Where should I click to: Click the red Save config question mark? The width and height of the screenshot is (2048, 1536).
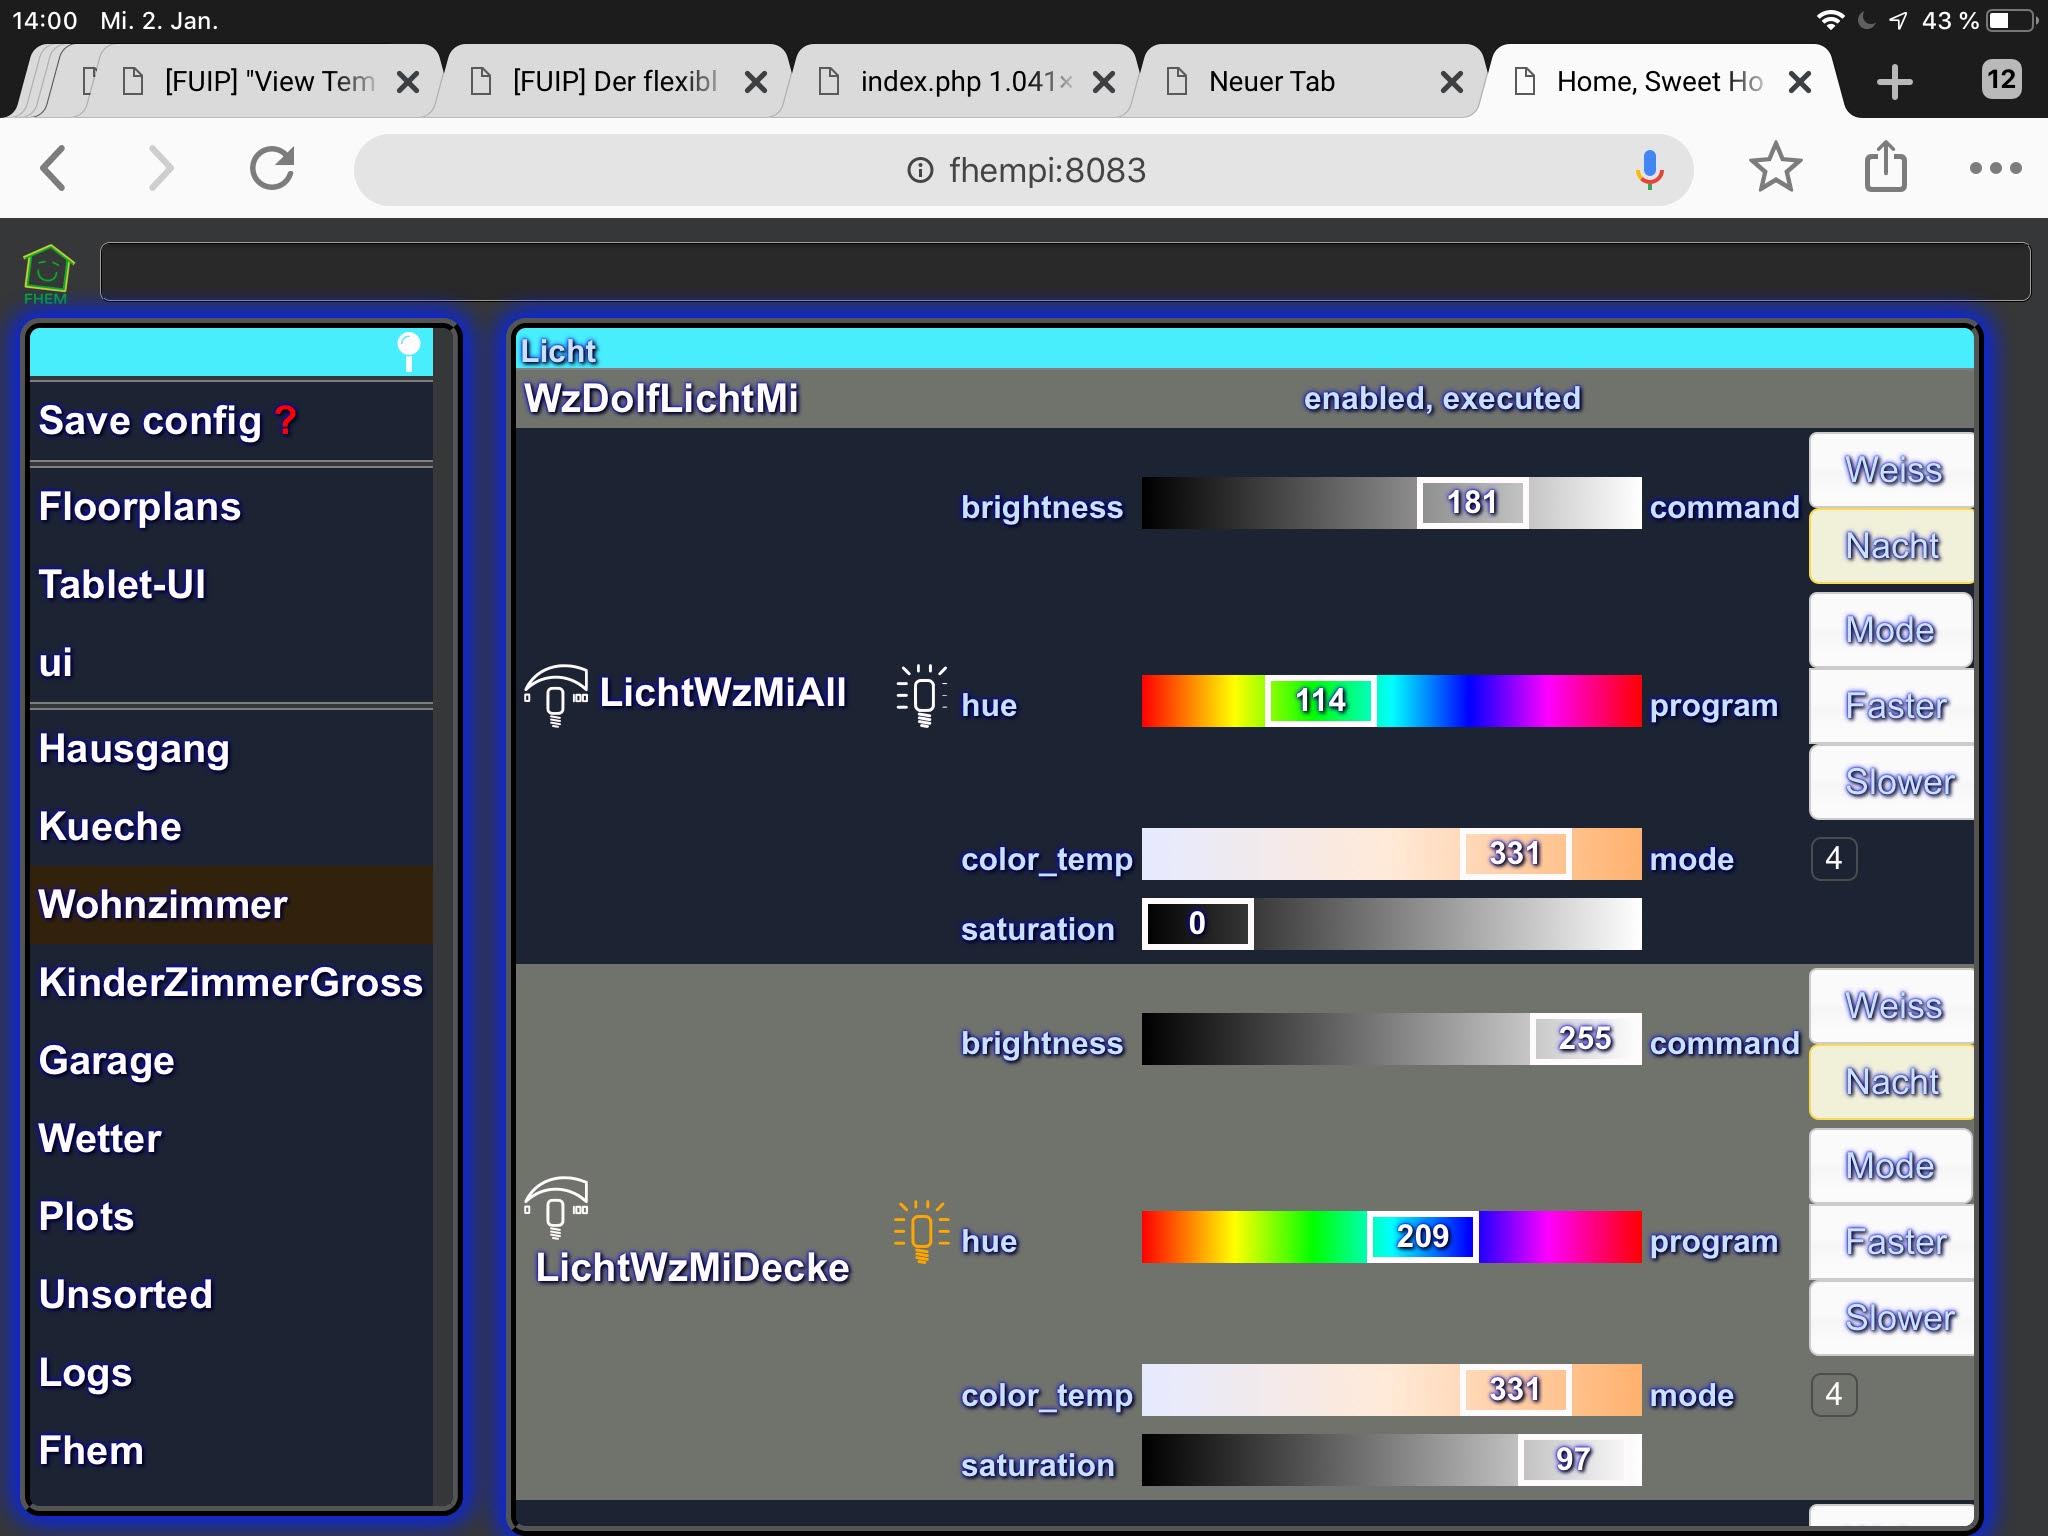[285, 421]
